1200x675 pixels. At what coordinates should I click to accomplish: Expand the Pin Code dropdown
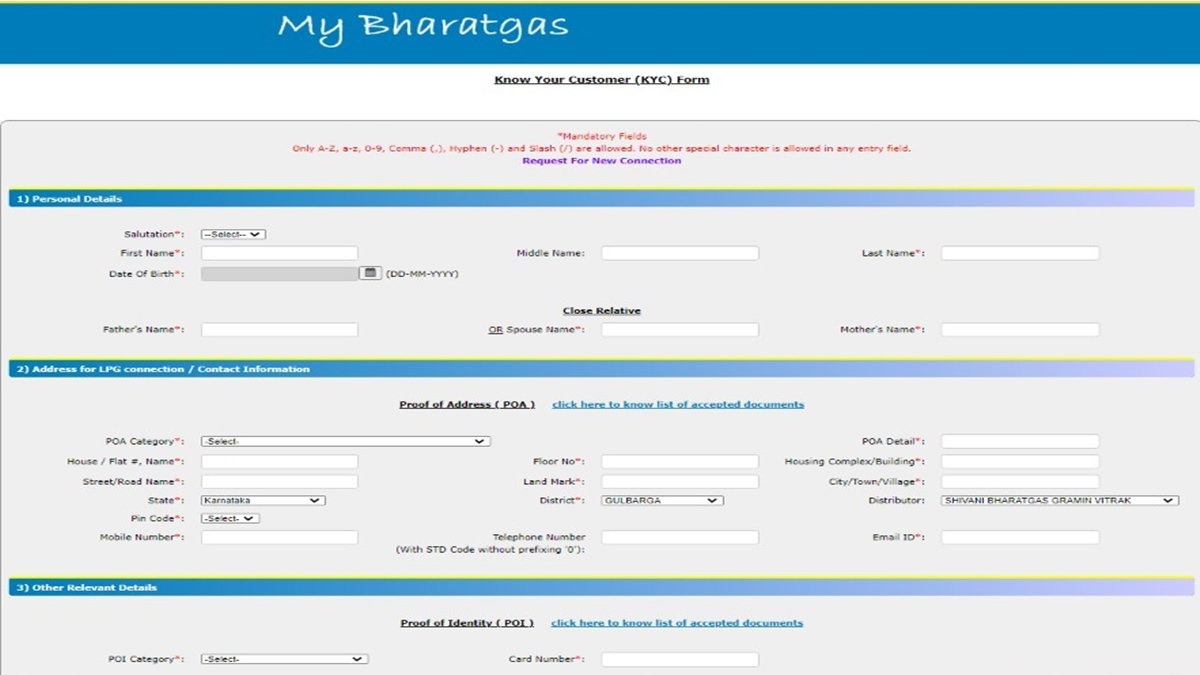click(230, 519)
